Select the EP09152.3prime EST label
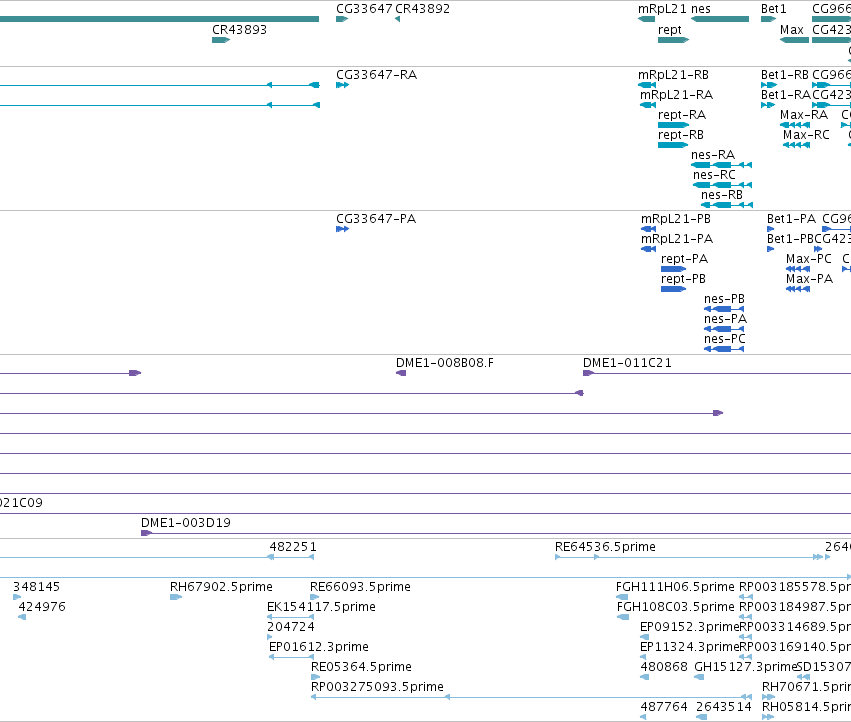 (x=690, y=627)
